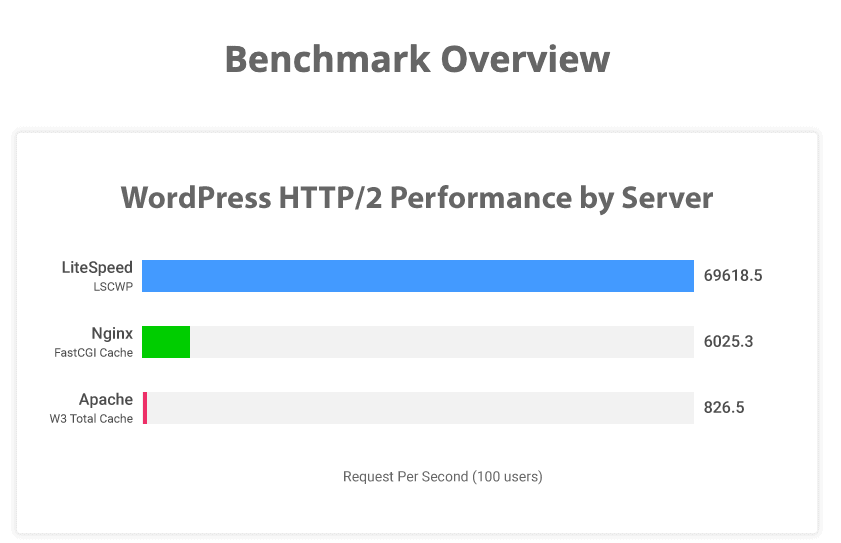Select the Nginx server label

pyautogui.click(x=105, y=334)
